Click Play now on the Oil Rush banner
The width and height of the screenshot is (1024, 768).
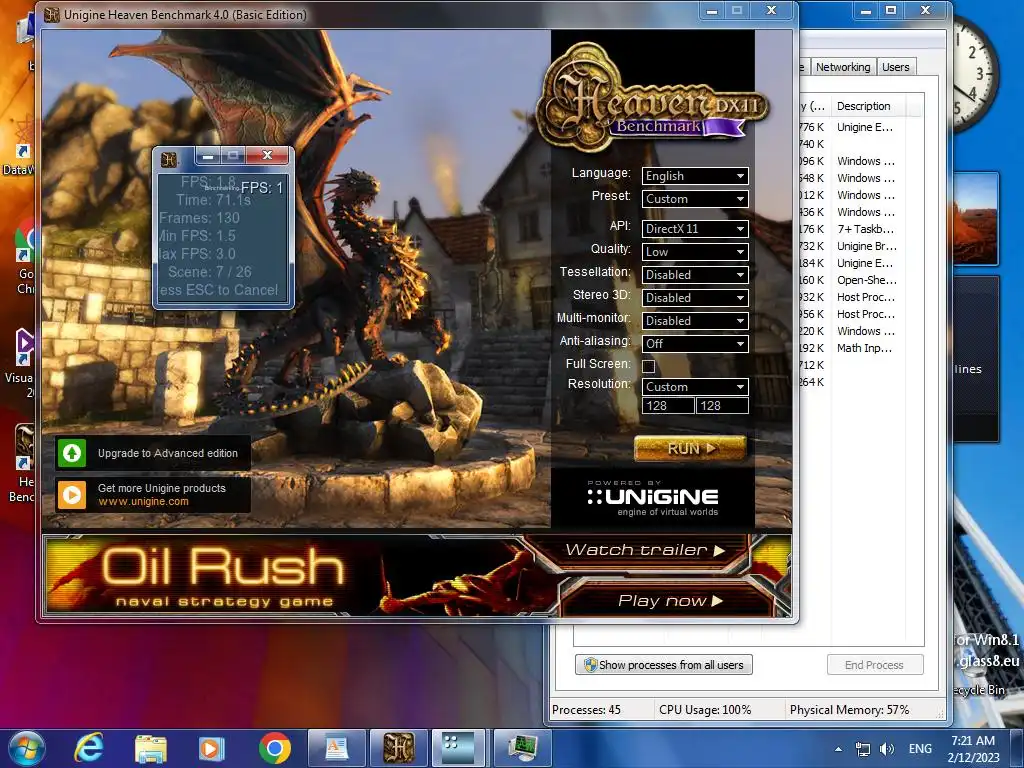(x=670, y=601)
